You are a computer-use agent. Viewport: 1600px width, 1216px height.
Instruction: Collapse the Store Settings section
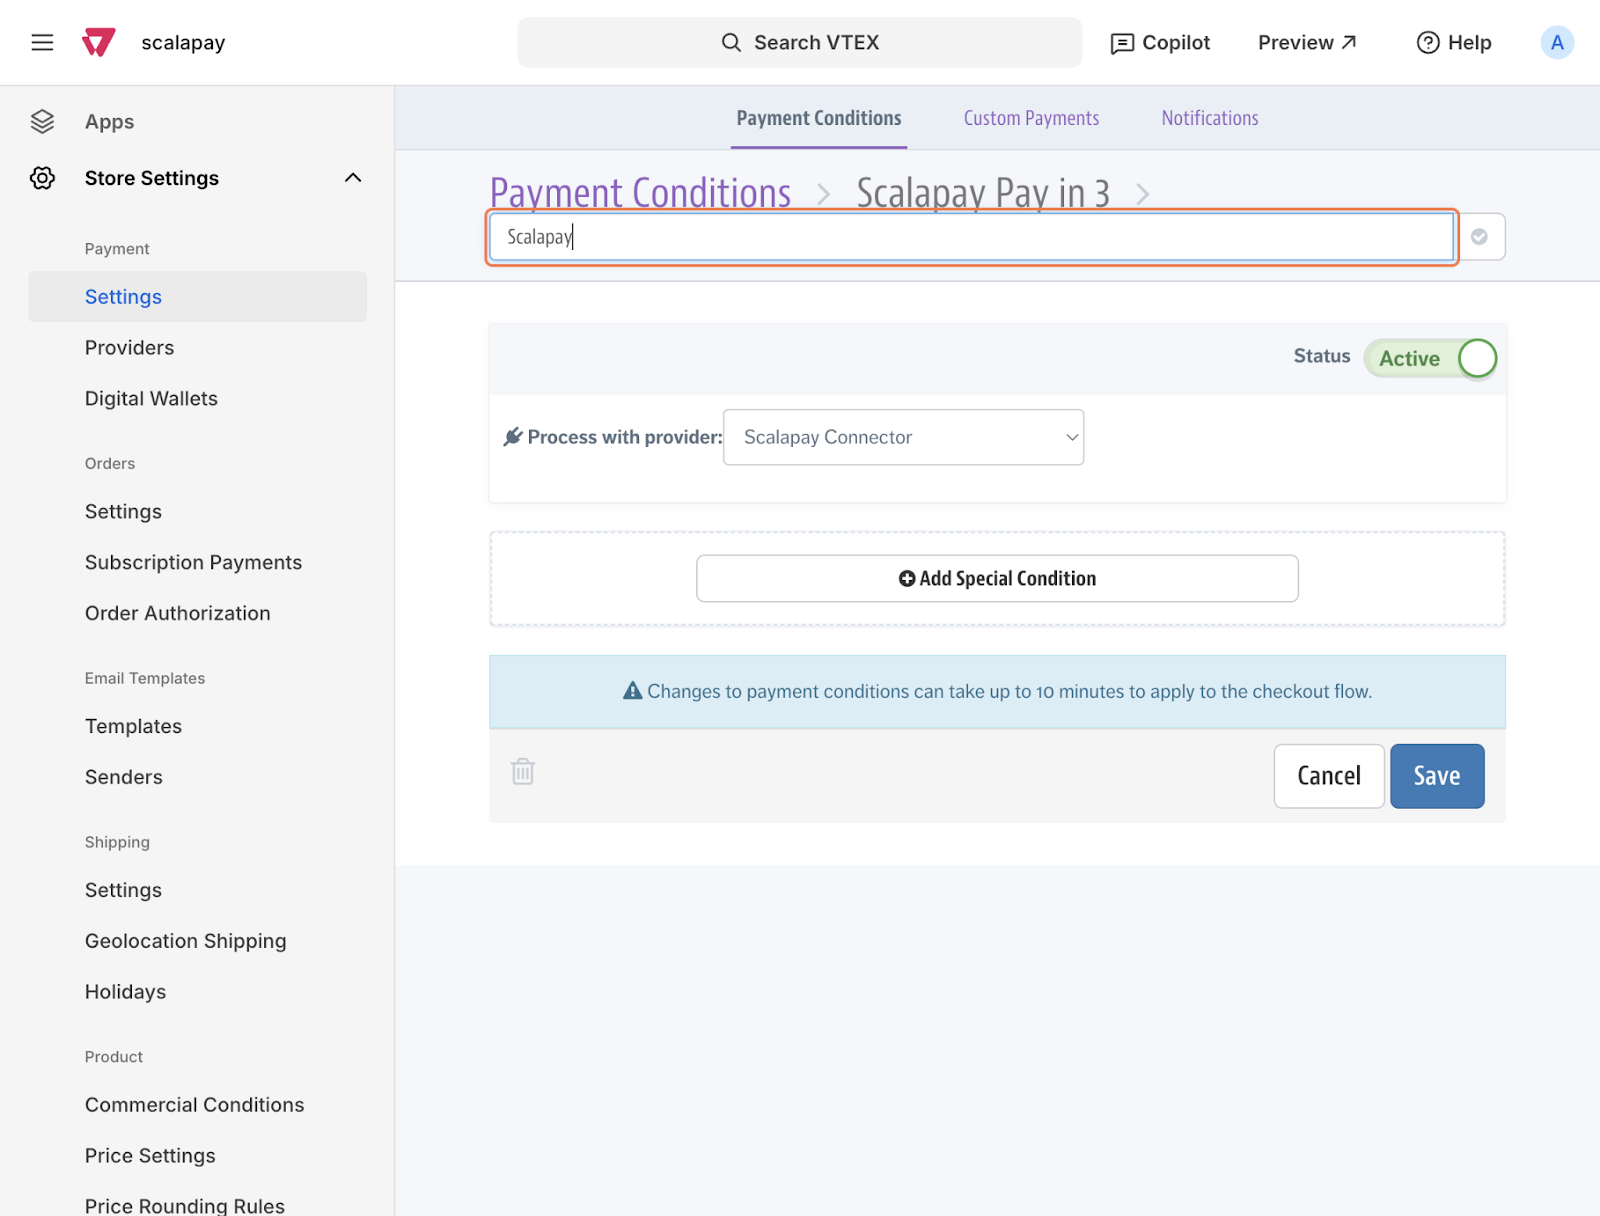(353, 178)
